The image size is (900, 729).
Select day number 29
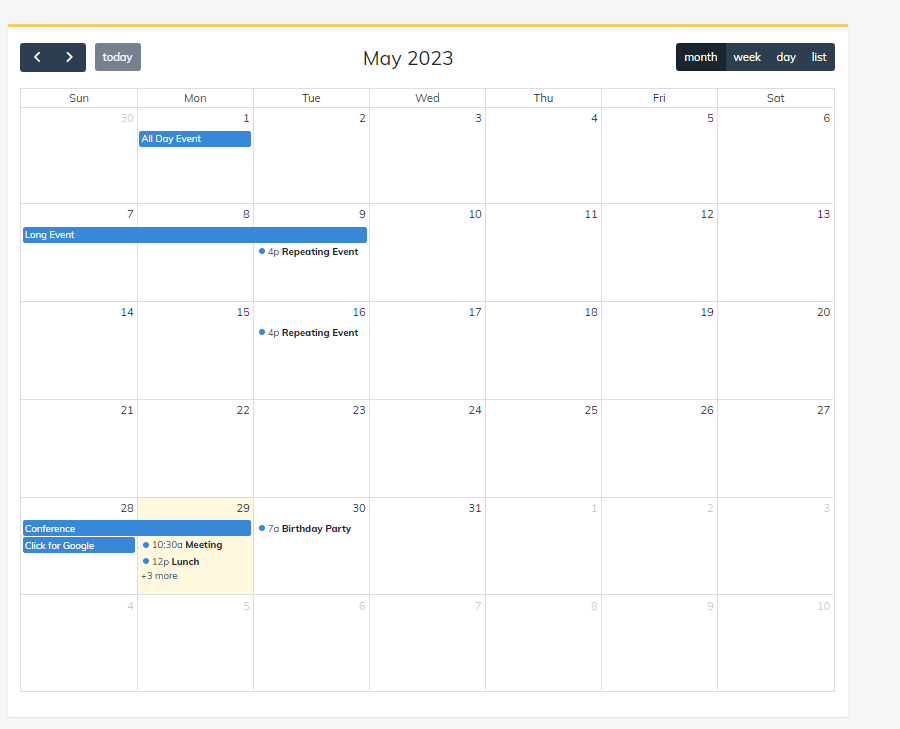[243, 508]
